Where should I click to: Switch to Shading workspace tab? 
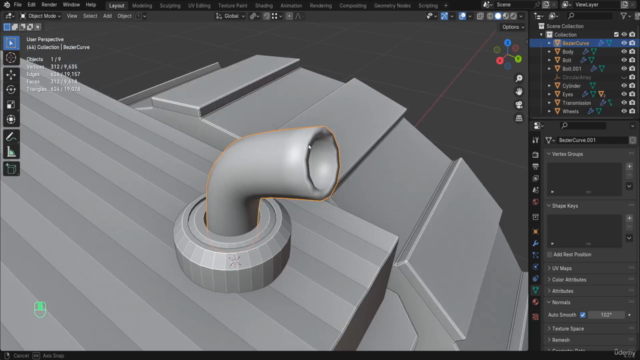pyautogui.click(x=264, y=6)
